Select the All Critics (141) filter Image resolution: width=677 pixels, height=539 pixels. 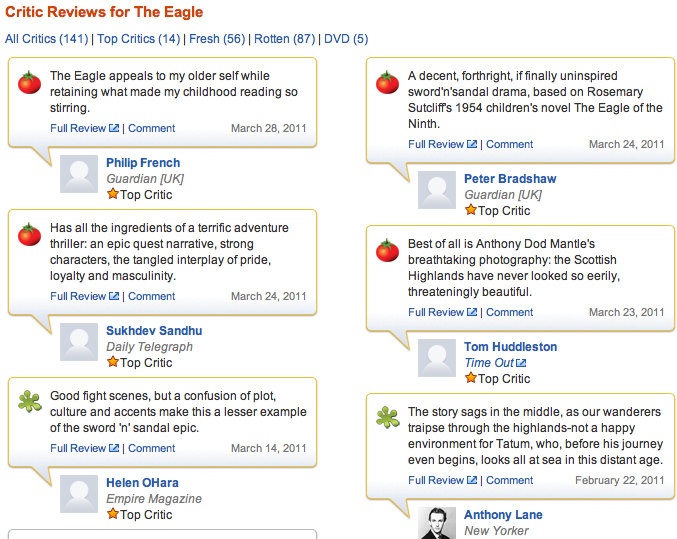point(46,39)
